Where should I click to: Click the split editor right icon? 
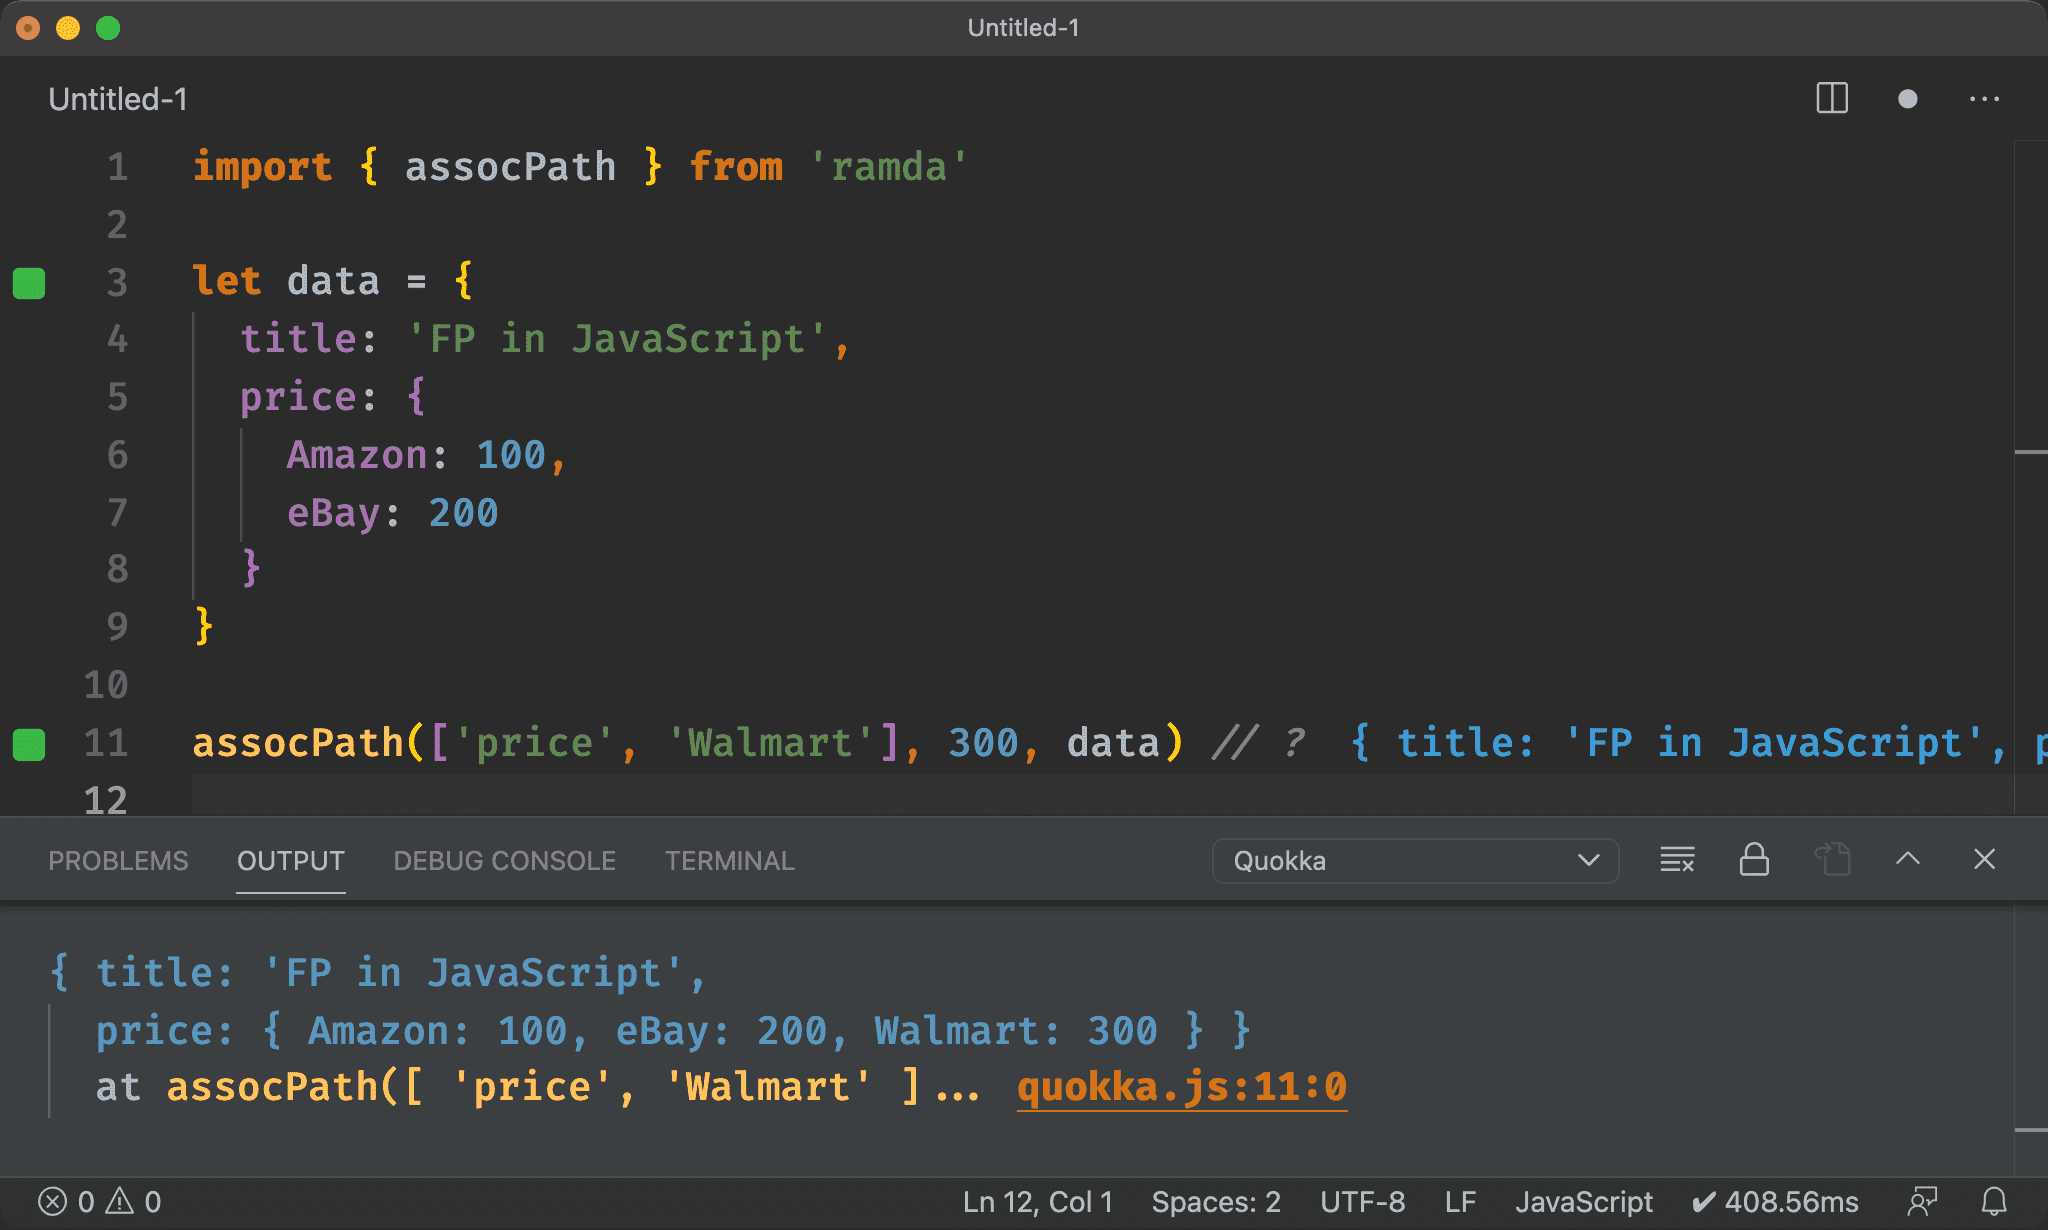(1832, 98)
